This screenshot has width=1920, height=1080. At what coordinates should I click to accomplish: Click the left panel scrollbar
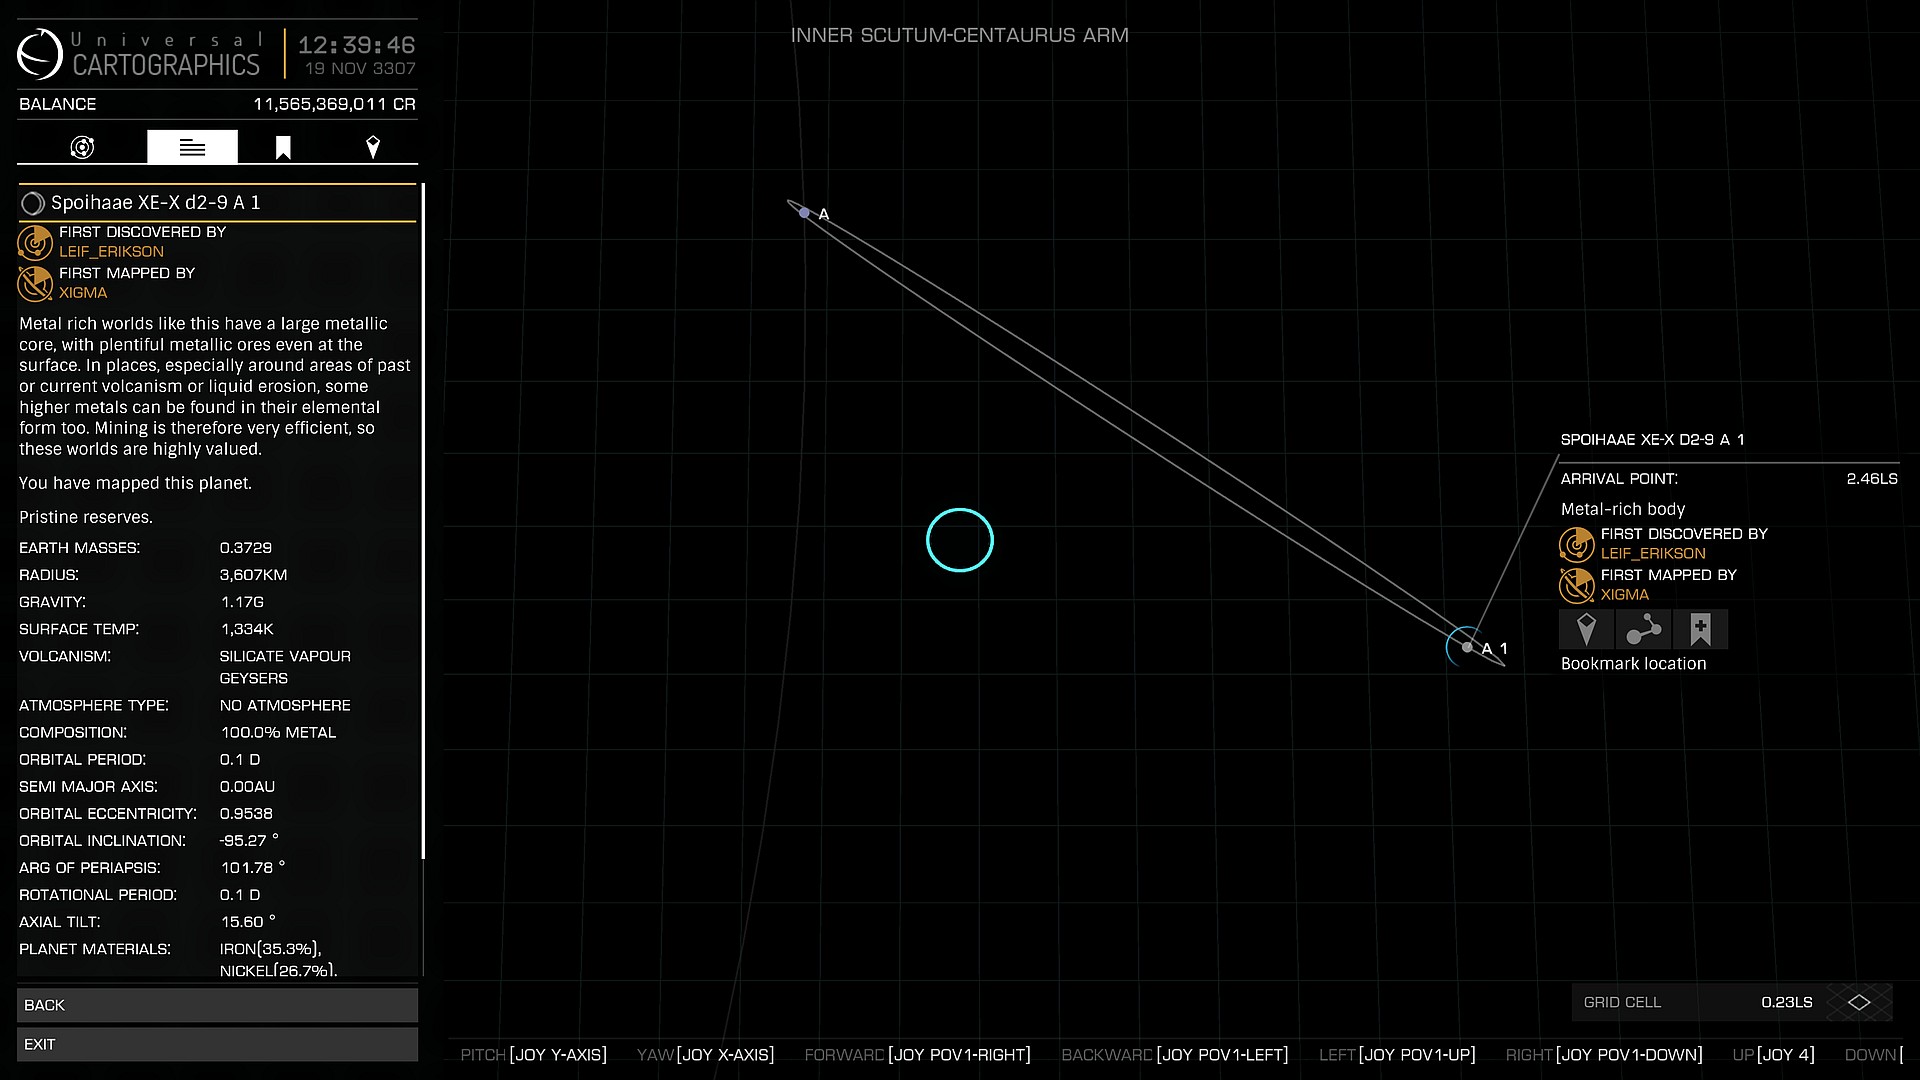(x=423, y=520)
